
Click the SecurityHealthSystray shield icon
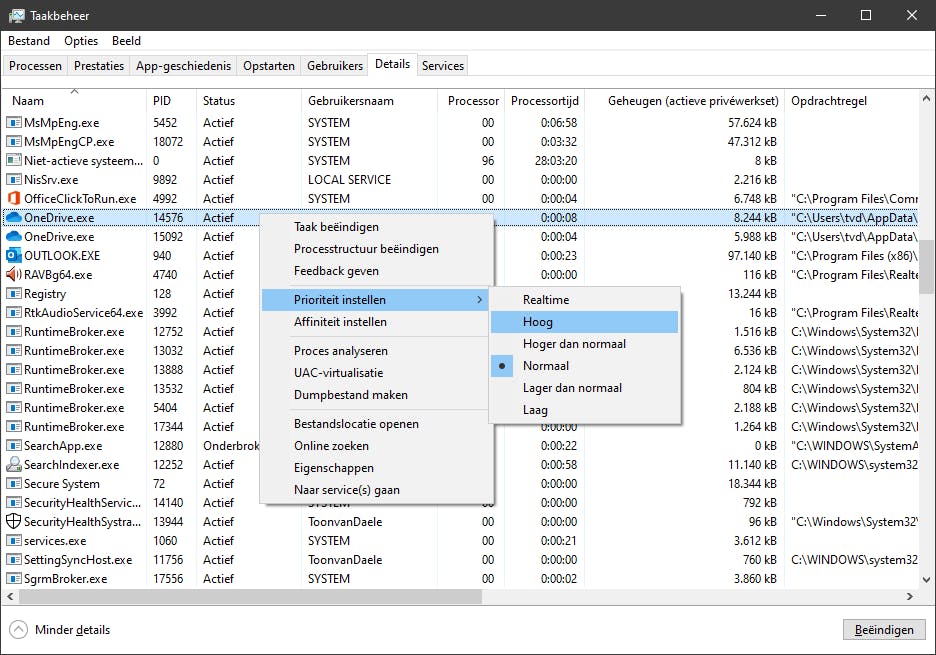[x=14, y=522]
